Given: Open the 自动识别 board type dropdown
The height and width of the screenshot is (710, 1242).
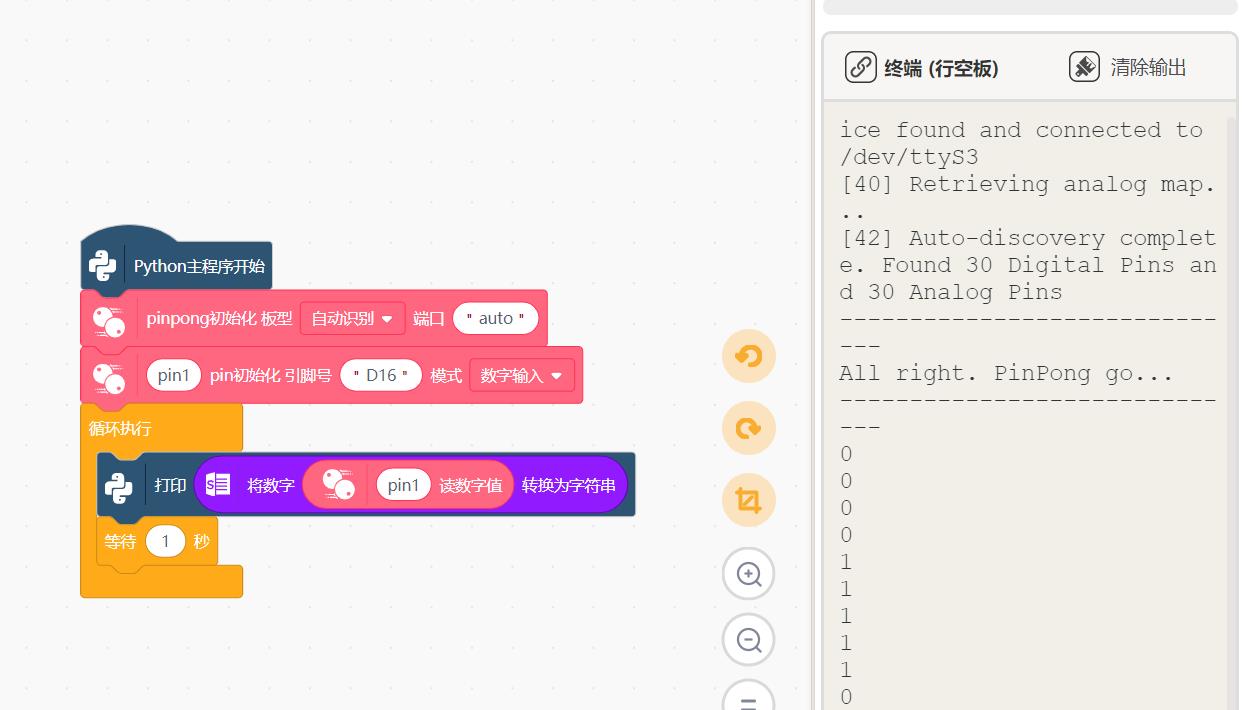Looking at the screenshot, I should [353, 318].
